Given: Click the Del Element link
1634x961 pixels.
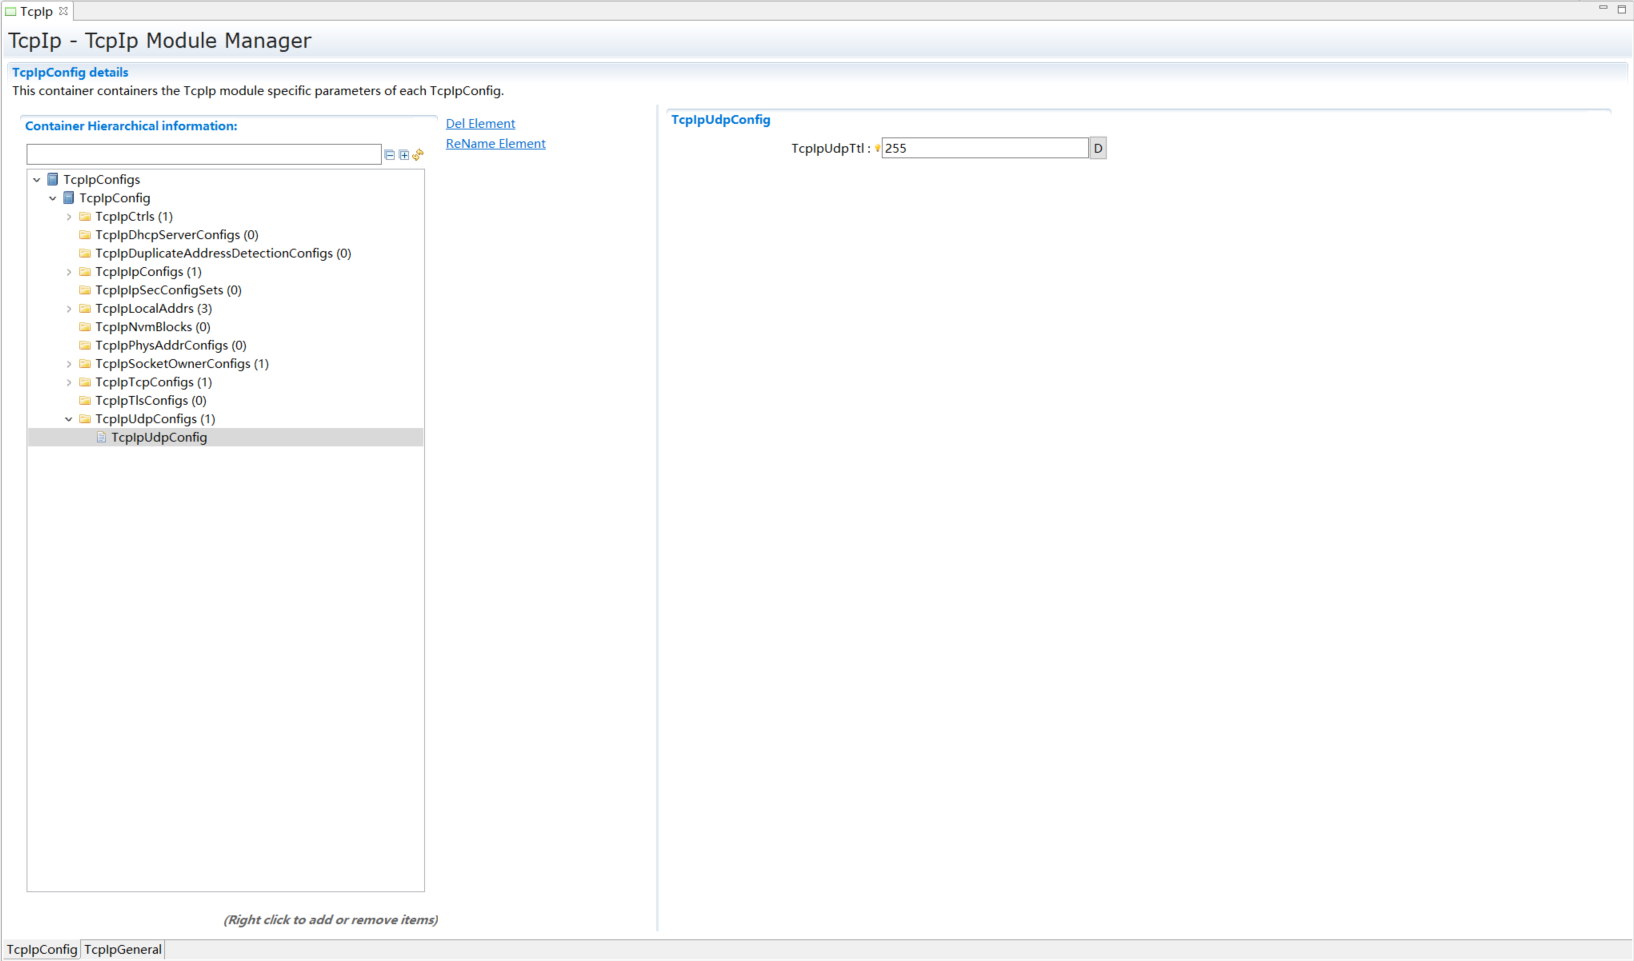Looking at the screenshot, I should tap(480, 124).
